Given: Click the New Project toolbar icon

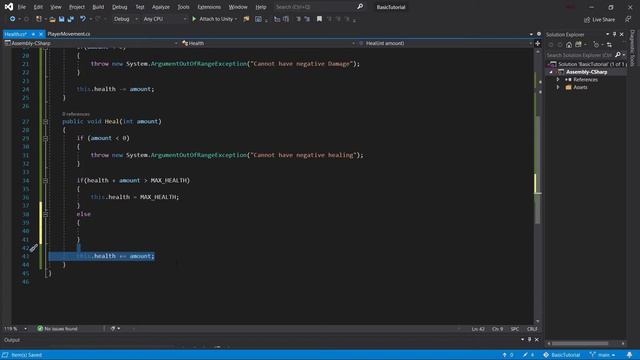Looking at the screenshot, I should tap(39, 19).
